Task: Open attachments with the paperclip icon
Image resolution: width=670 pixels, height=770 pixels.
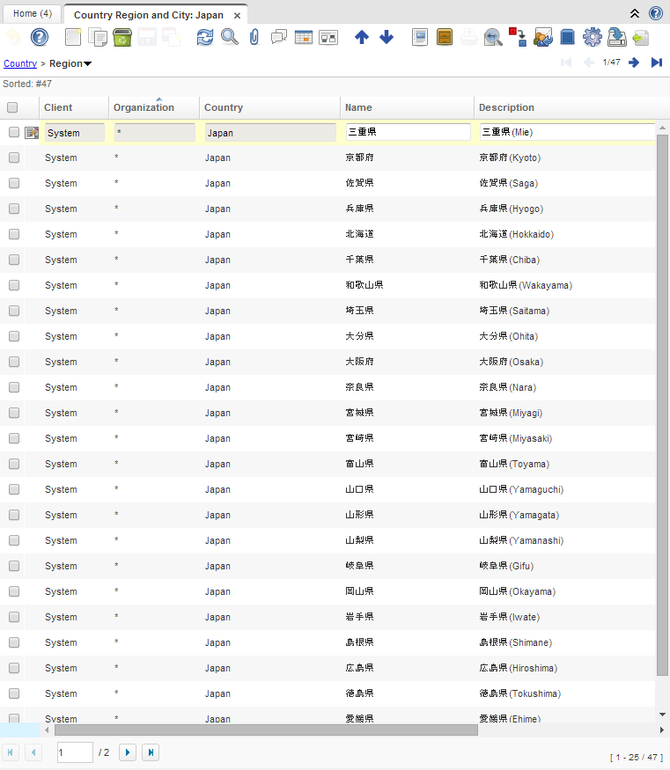Action: (254, 37)
